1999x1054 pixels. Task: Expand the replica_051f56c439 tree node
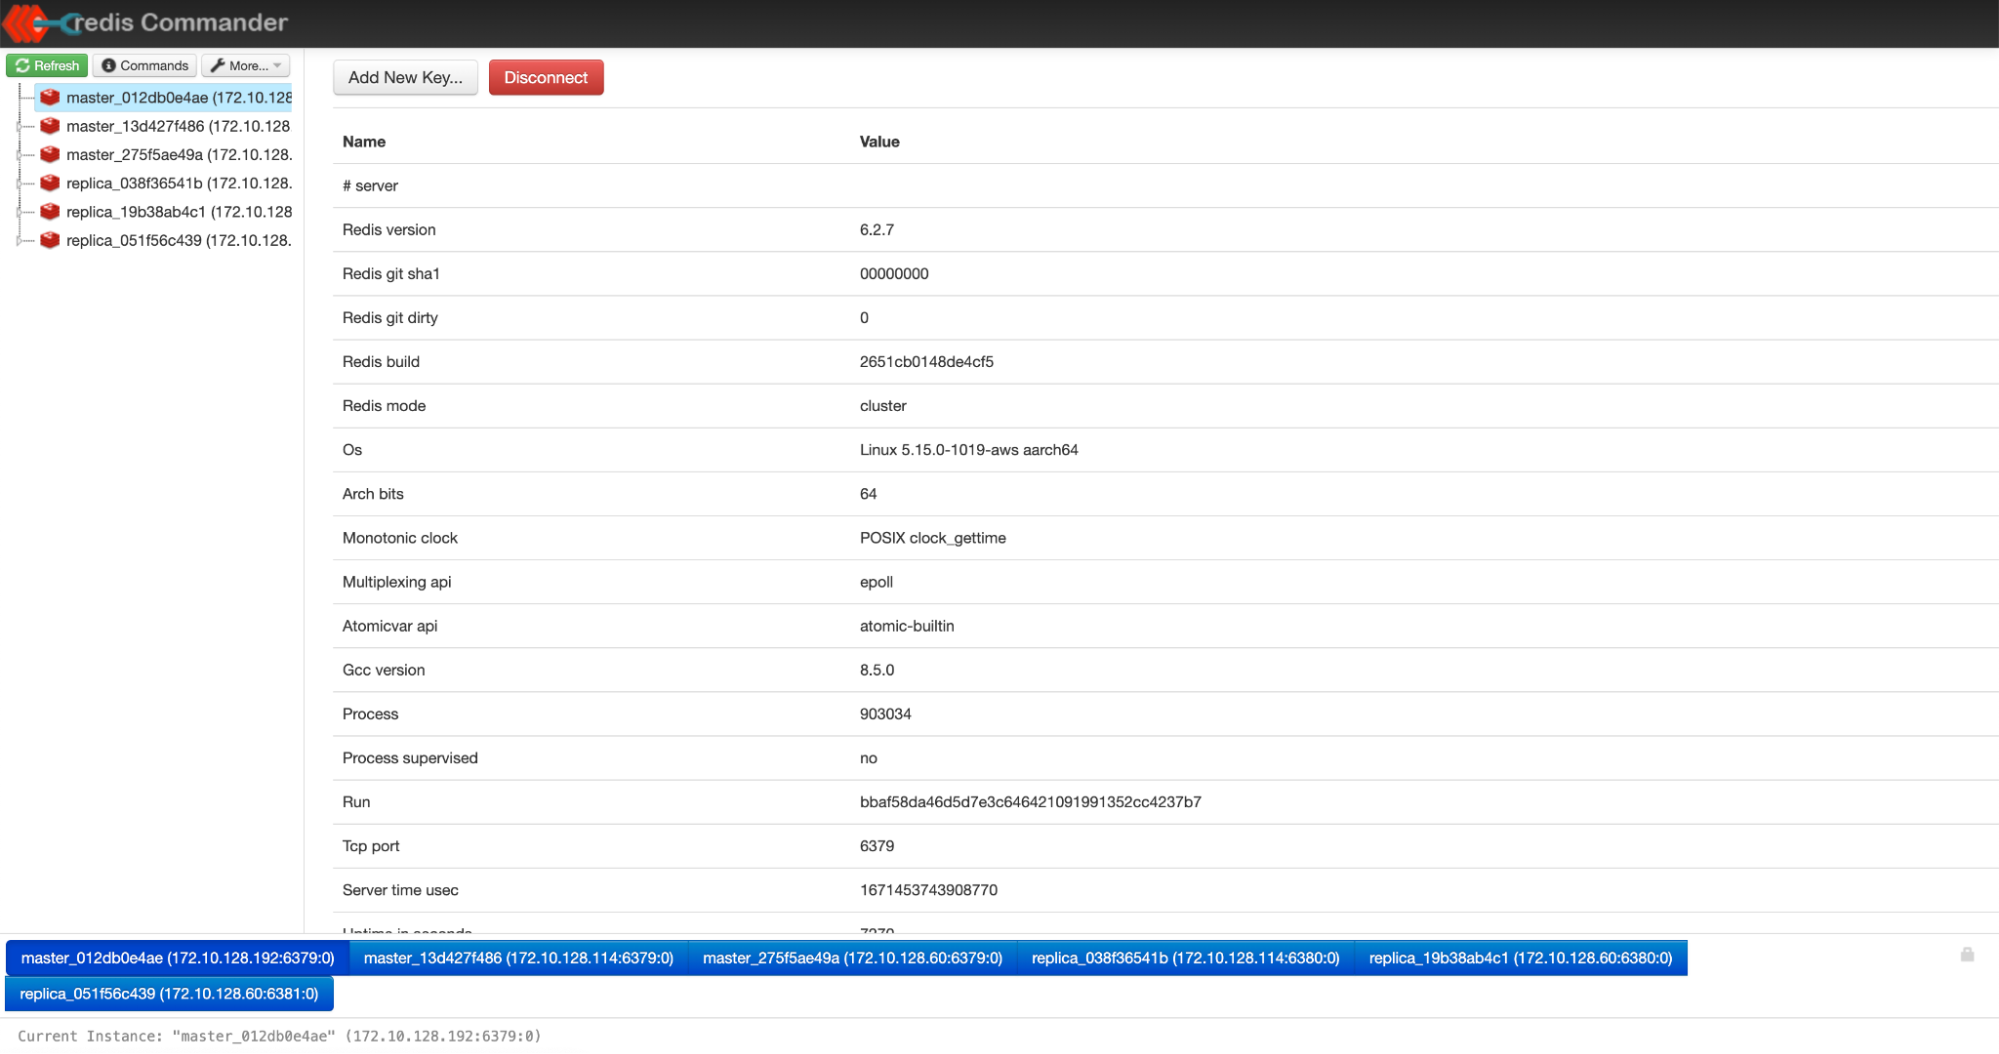(19, 240)
